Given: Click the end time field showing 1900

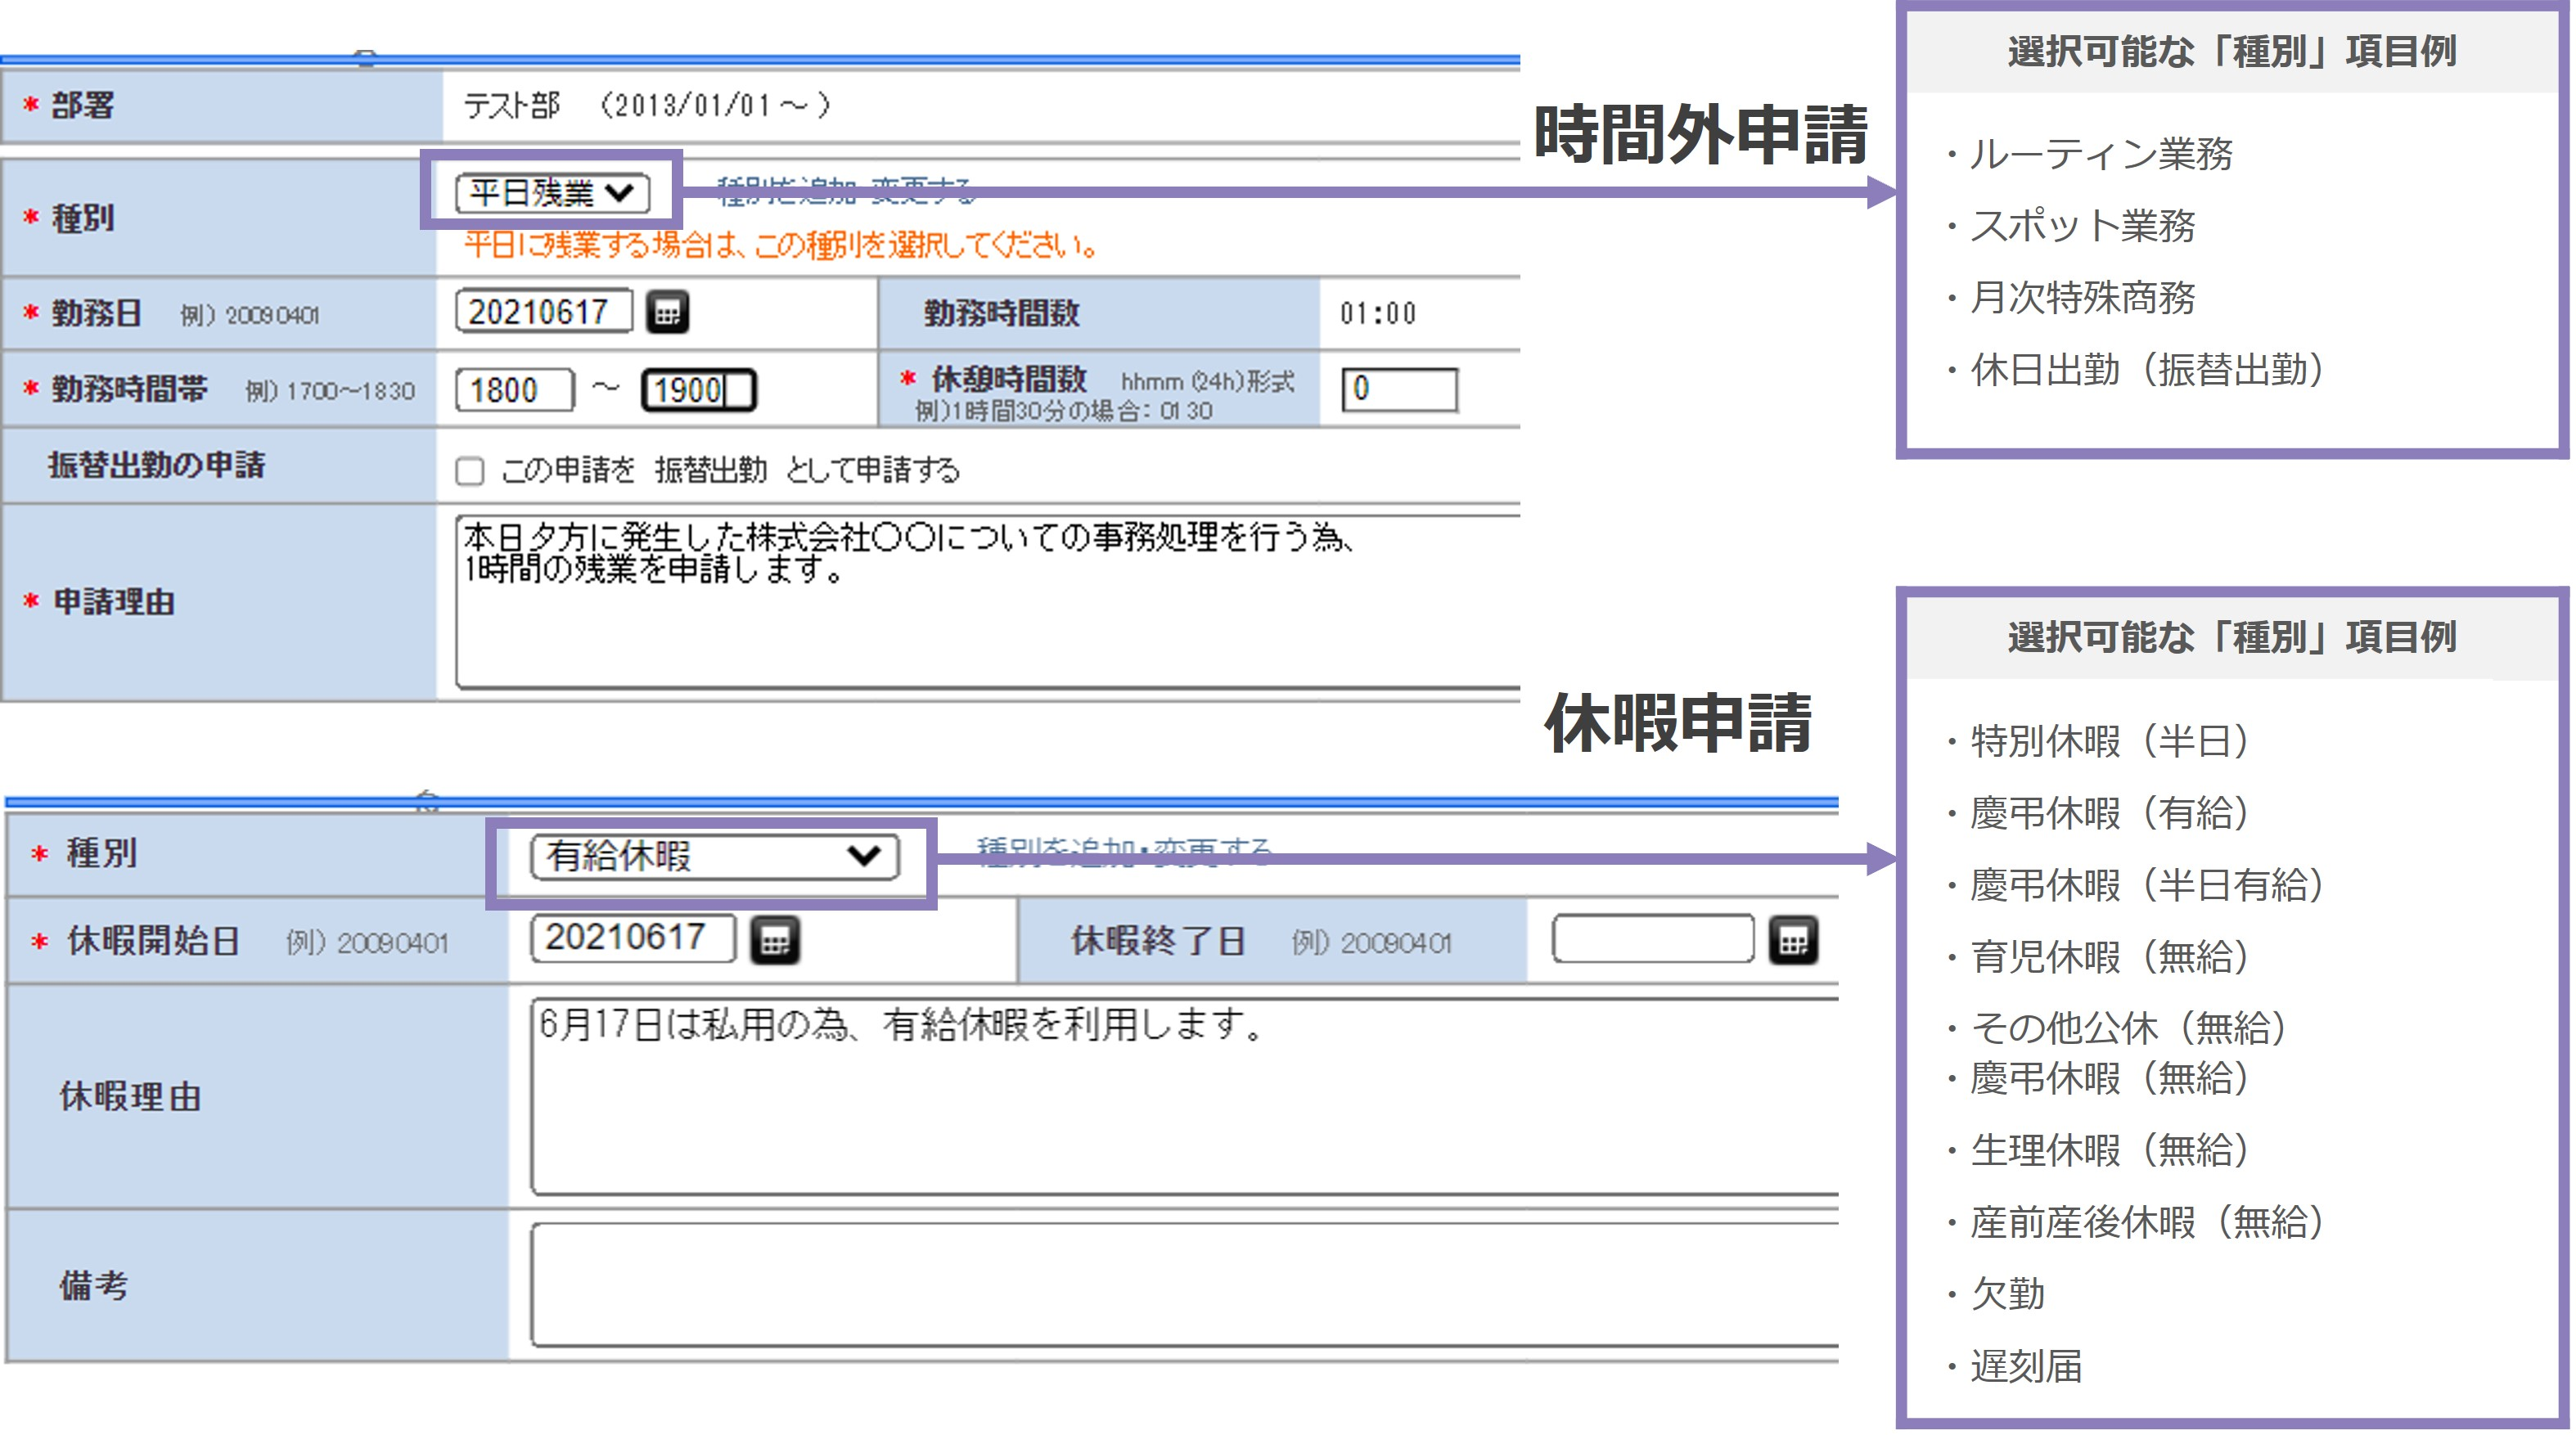Looking at the screenshot, I should pos(697,390).
